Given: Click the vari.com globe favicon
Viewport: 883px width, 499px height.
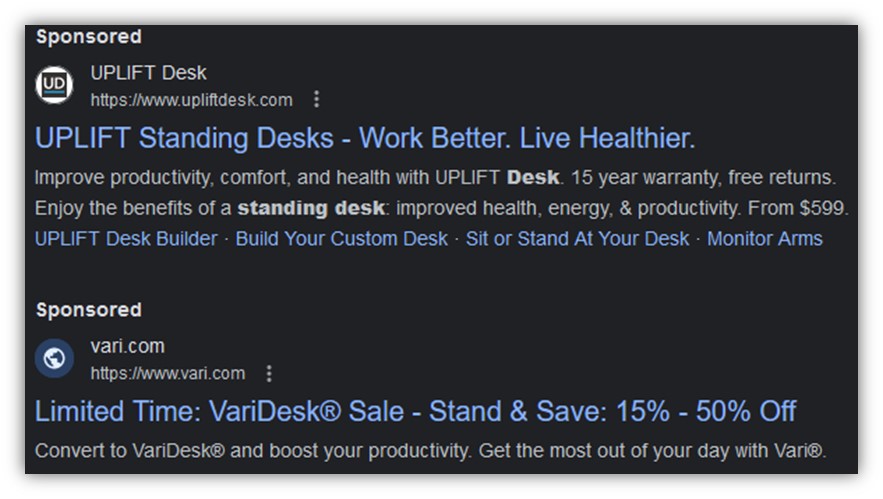Looking at the screenshot, I should pyautogui.click(x=55, y=358).
